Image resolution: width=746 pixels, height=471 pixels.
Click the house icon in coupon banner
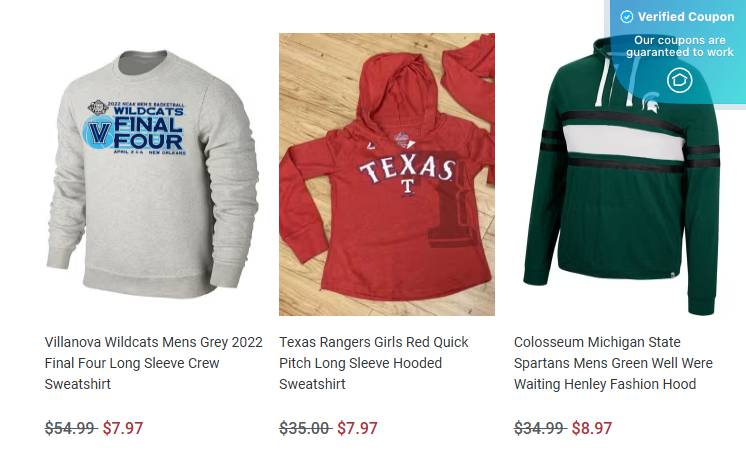(679, 80)
